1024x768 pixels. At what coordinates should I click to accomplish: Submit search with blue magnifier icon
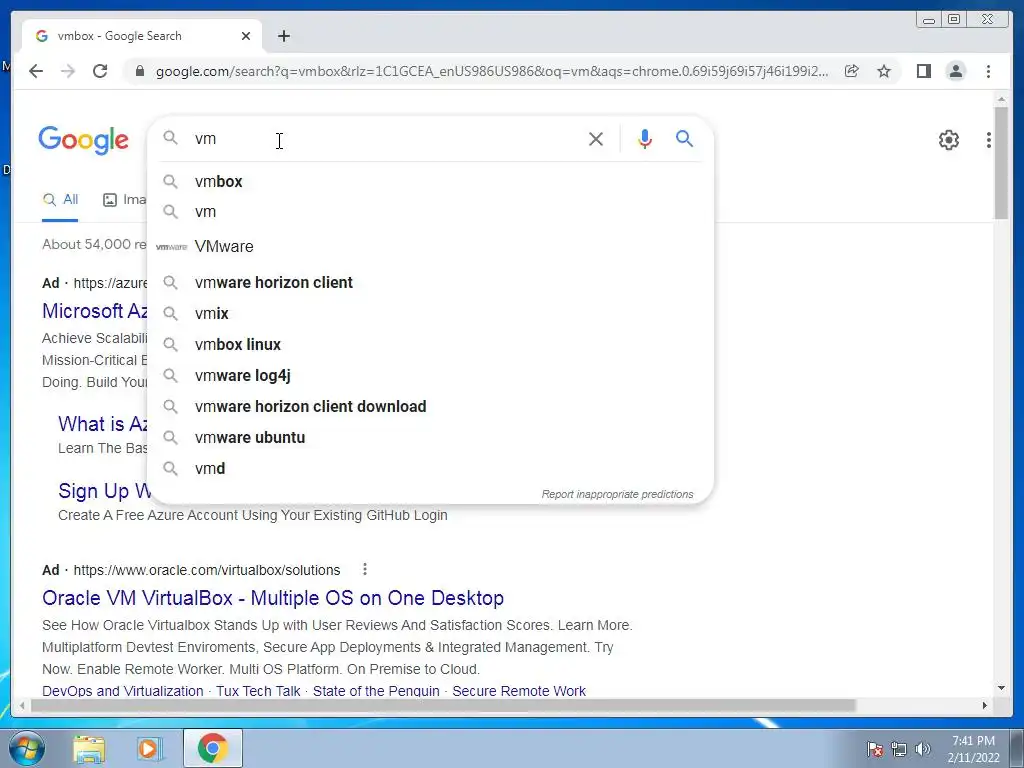coord(684,138)
